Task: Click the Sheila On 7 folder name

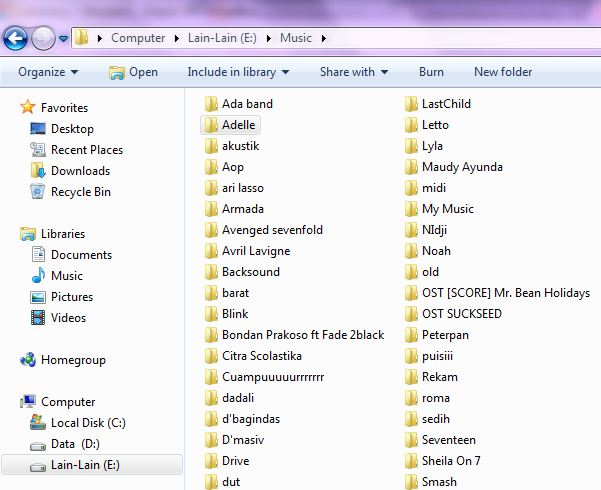Action: point(451,461)
